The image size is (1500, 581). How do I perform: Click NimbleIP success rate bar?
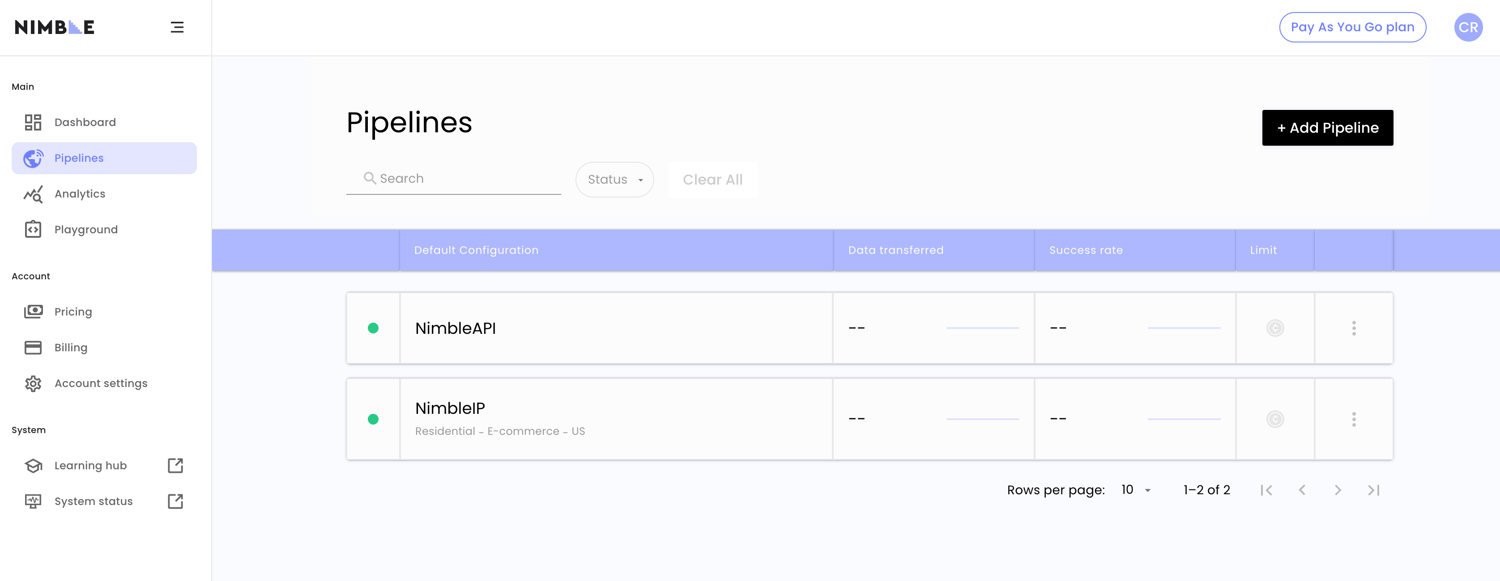coord(1184,419)
